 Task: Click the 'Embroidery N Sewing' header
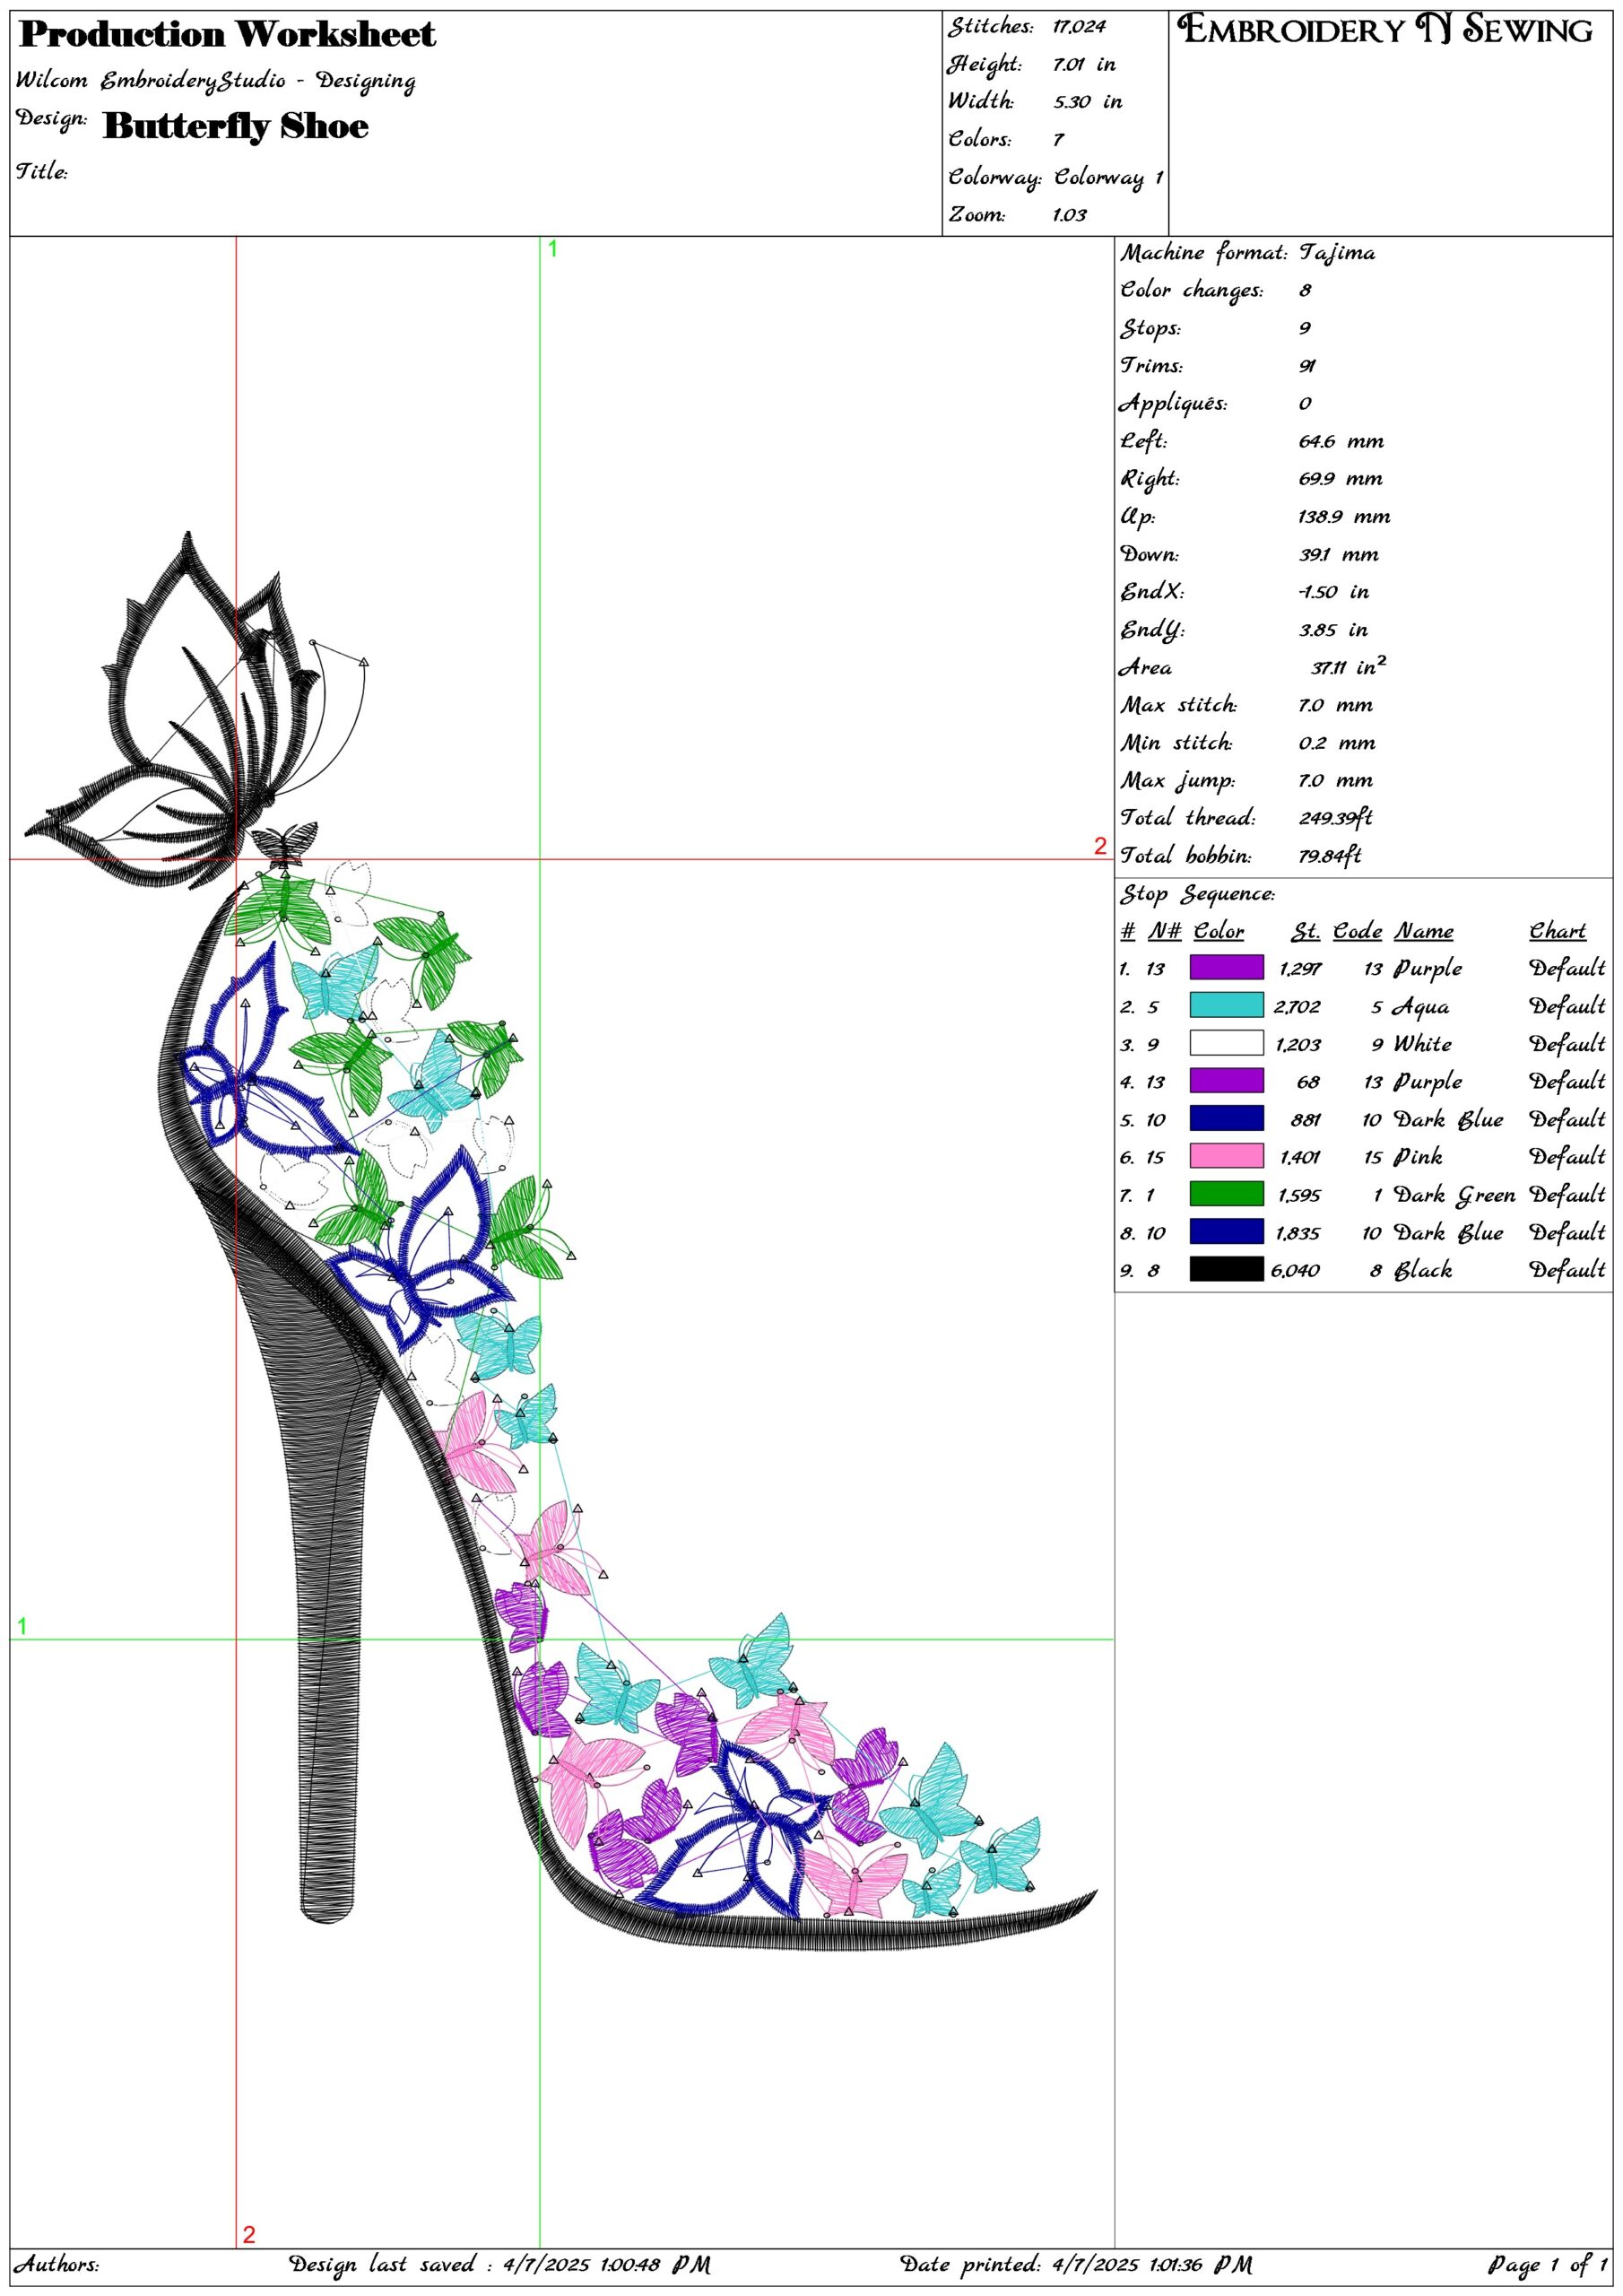[1385, 30]
